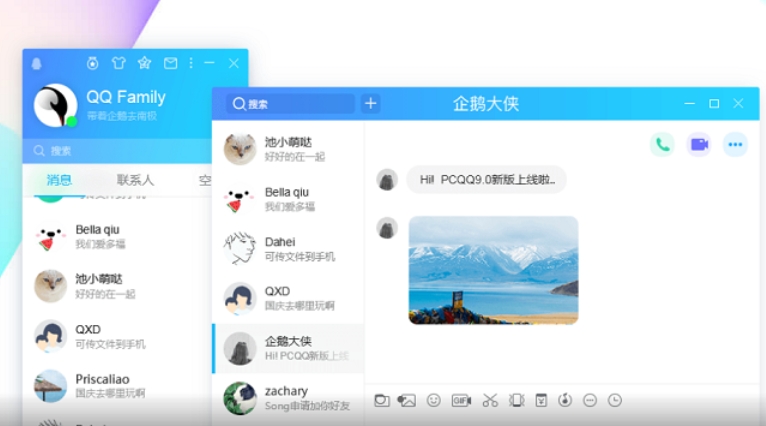Click the send picture icon

click(406, 401)
